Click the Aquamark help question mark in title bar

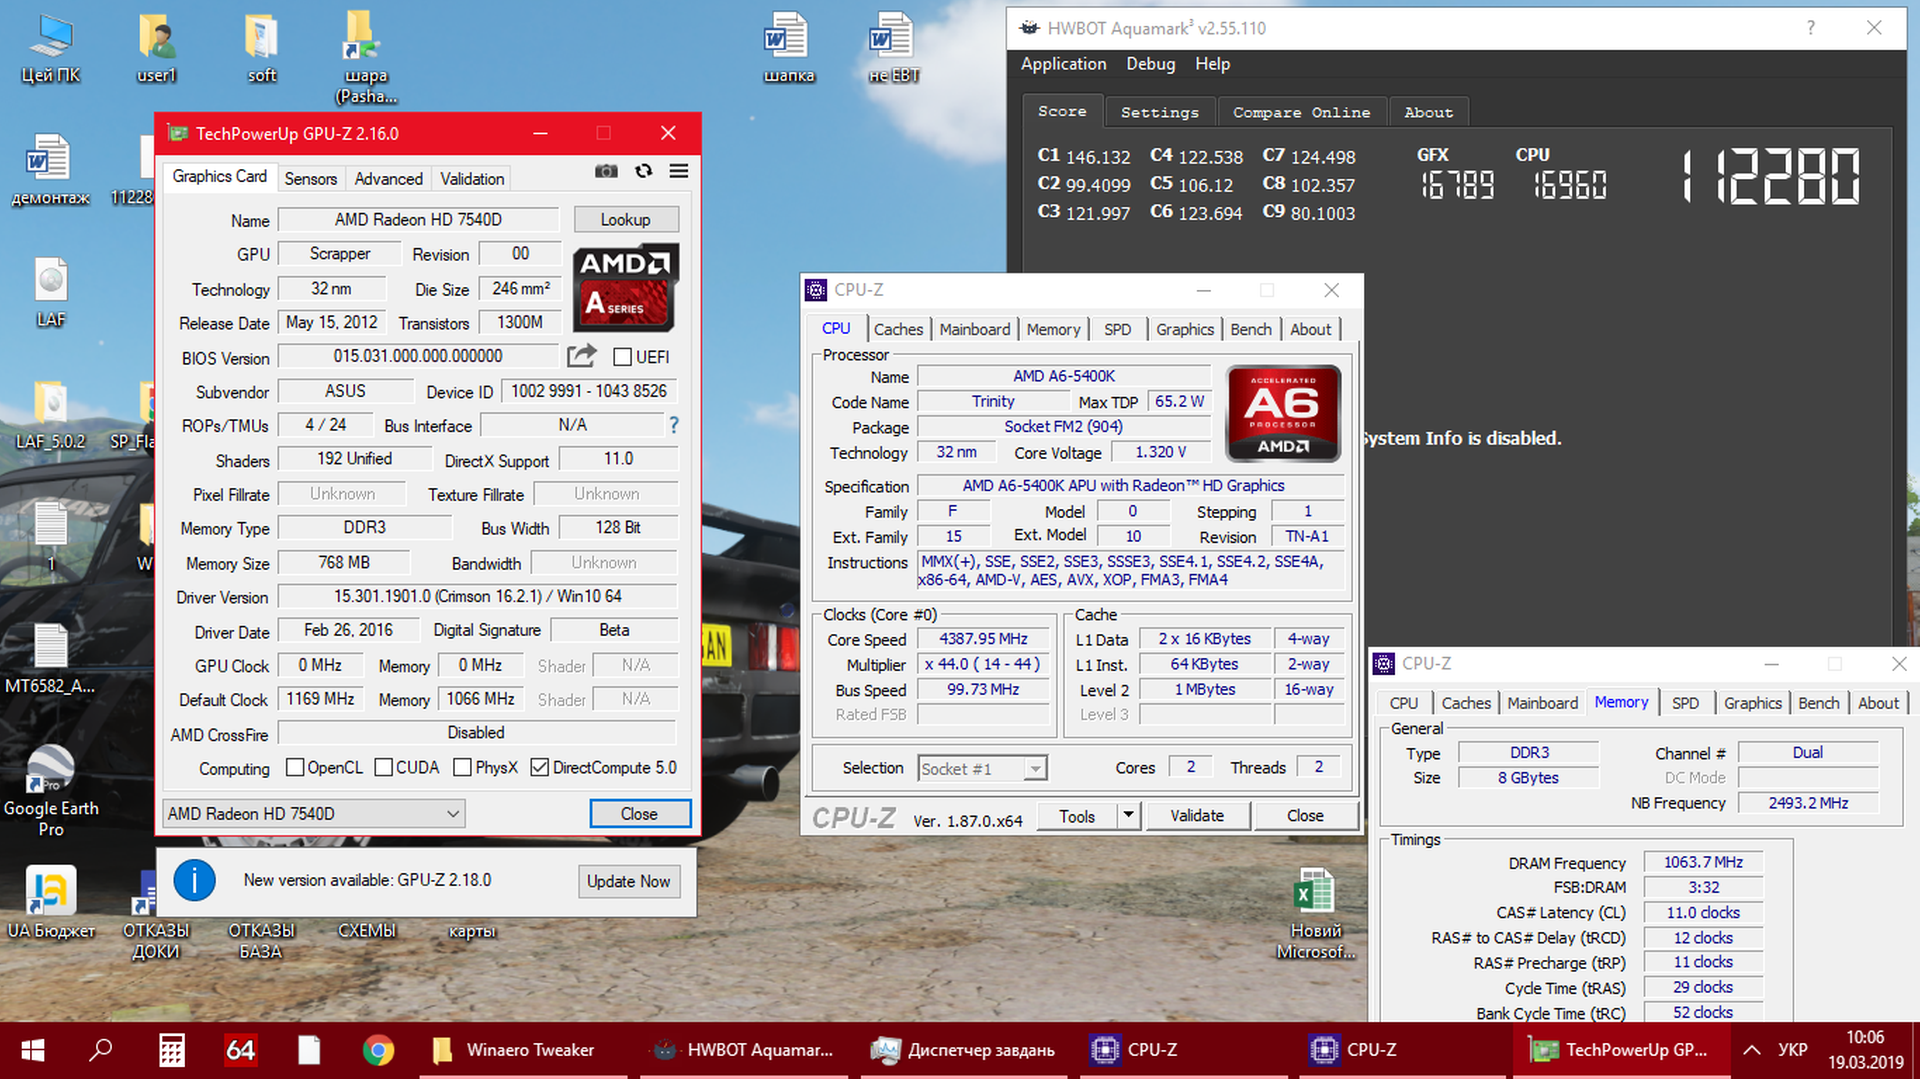tap(1810, 28)
